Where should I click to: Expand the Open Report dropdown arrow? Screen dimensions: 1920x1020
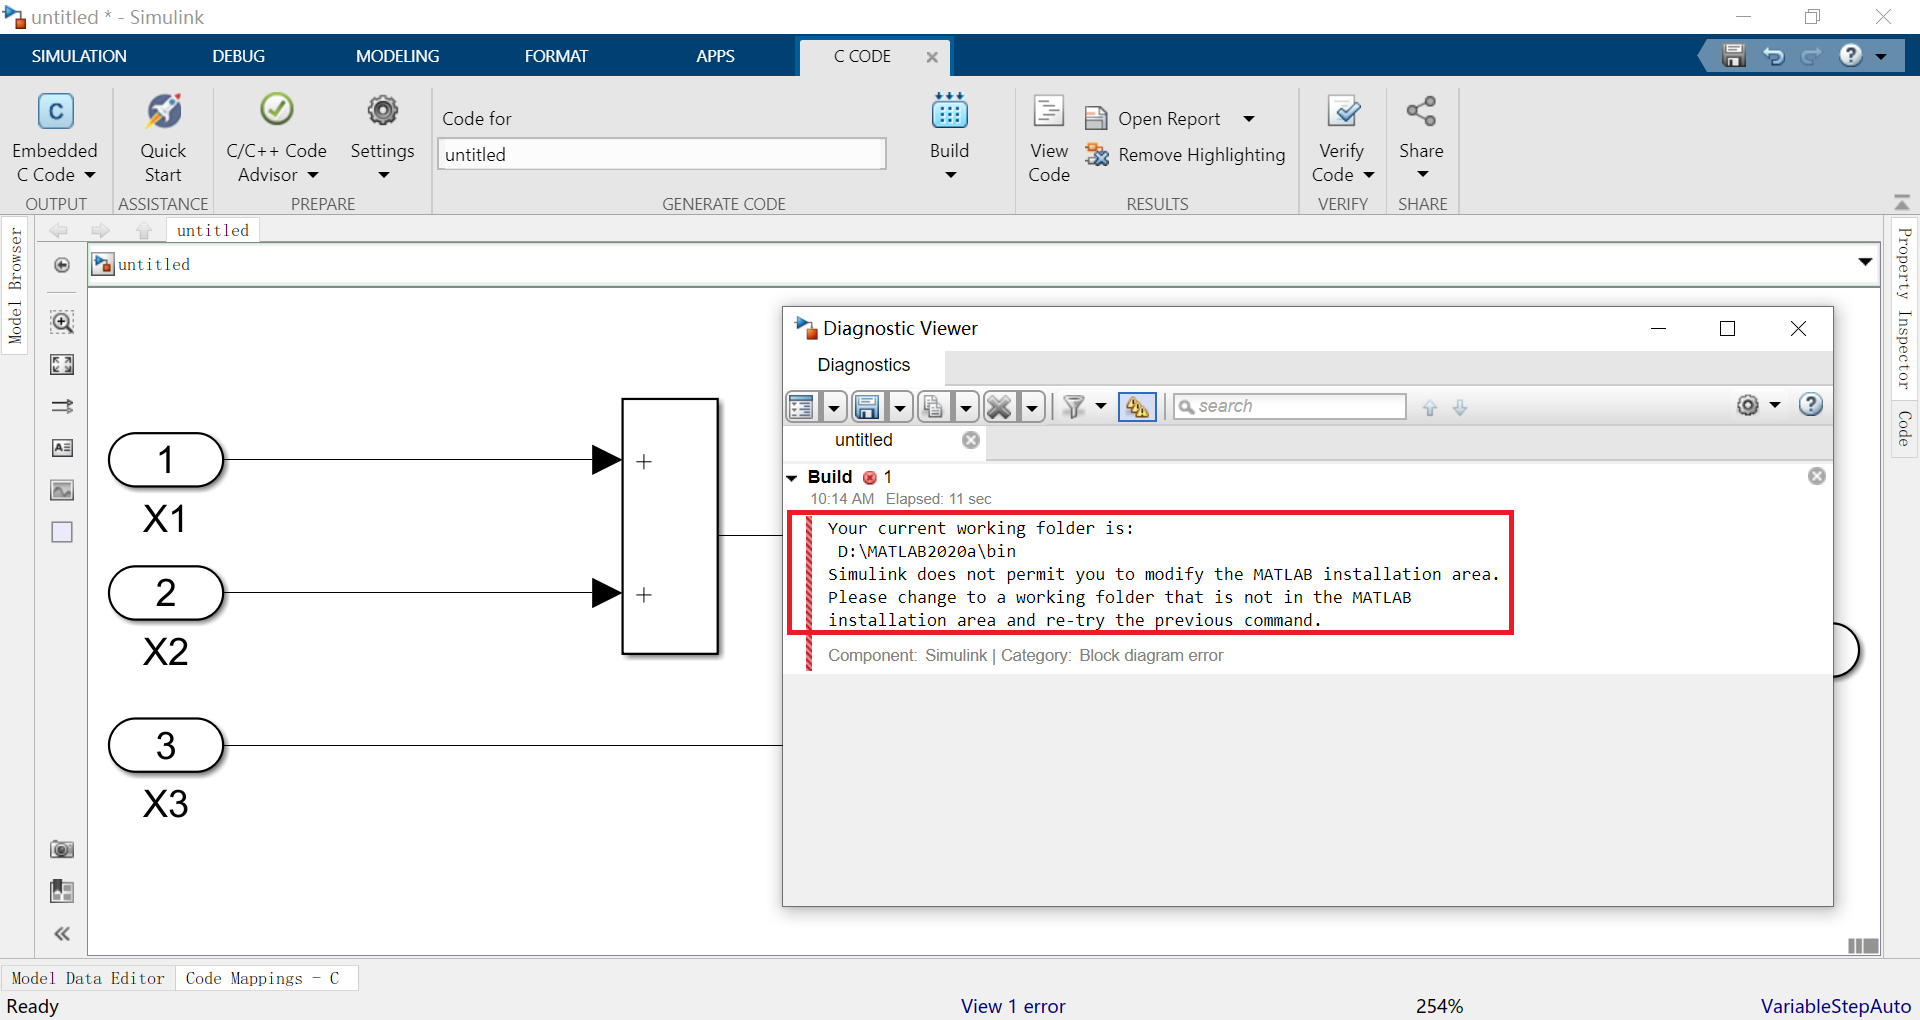pyautogui.click(x=1249, y=119)
